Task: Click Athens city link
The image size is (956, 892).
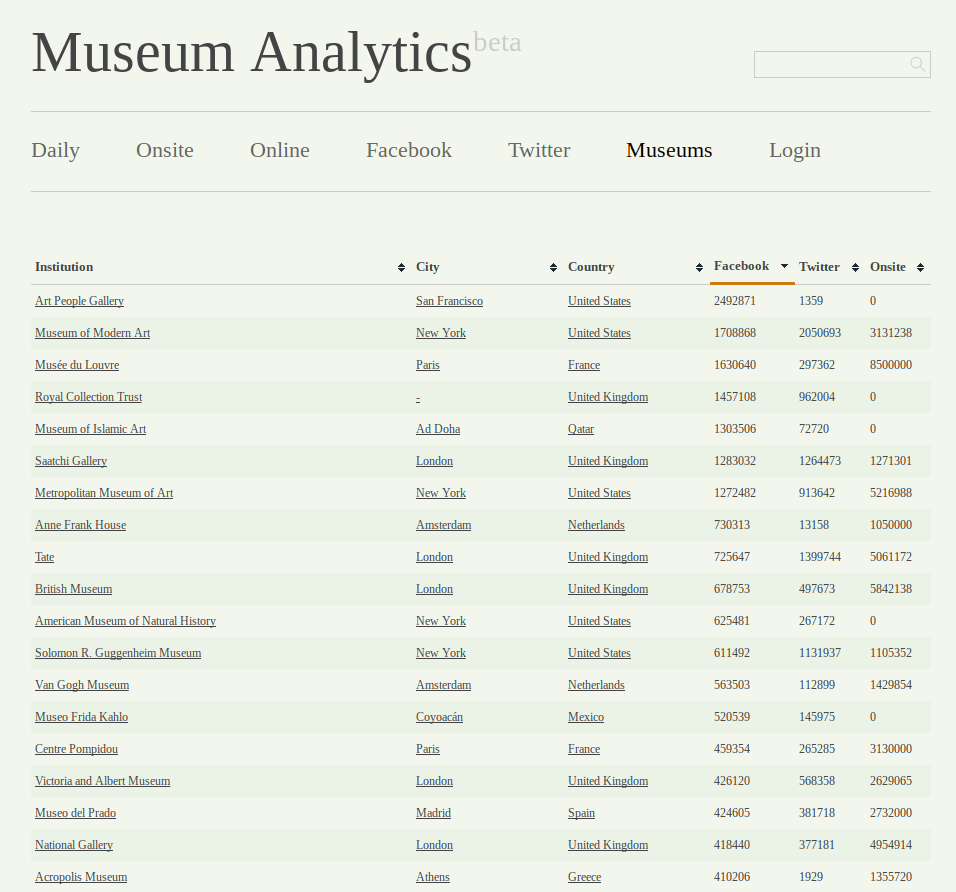Action: pos(432,877)
